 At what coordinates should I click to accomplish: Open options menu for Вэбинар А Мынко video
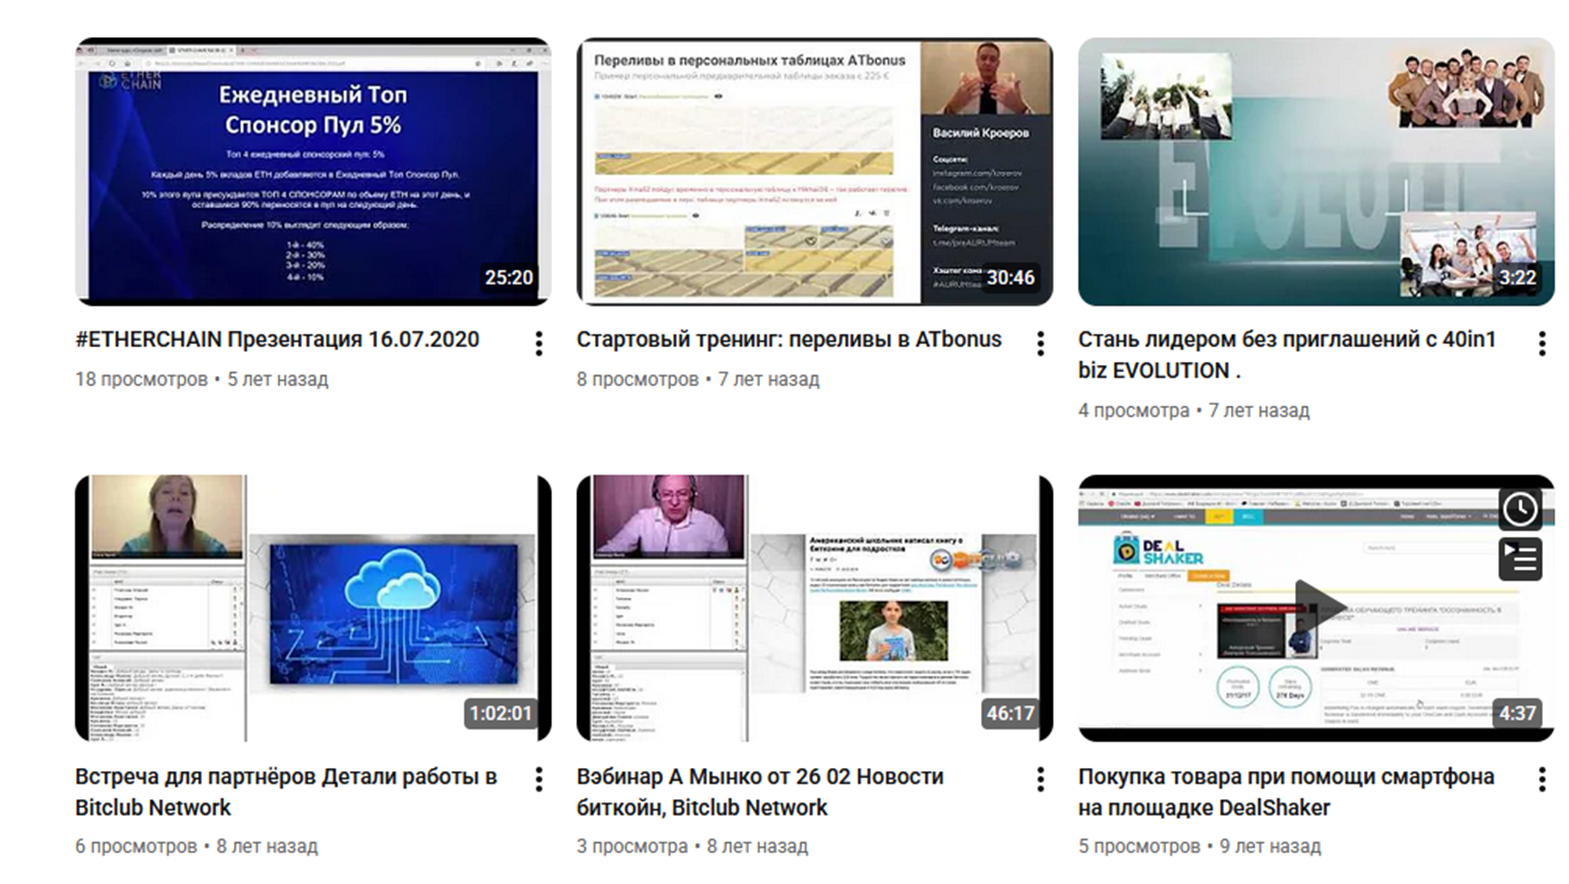click(1040, 780)
